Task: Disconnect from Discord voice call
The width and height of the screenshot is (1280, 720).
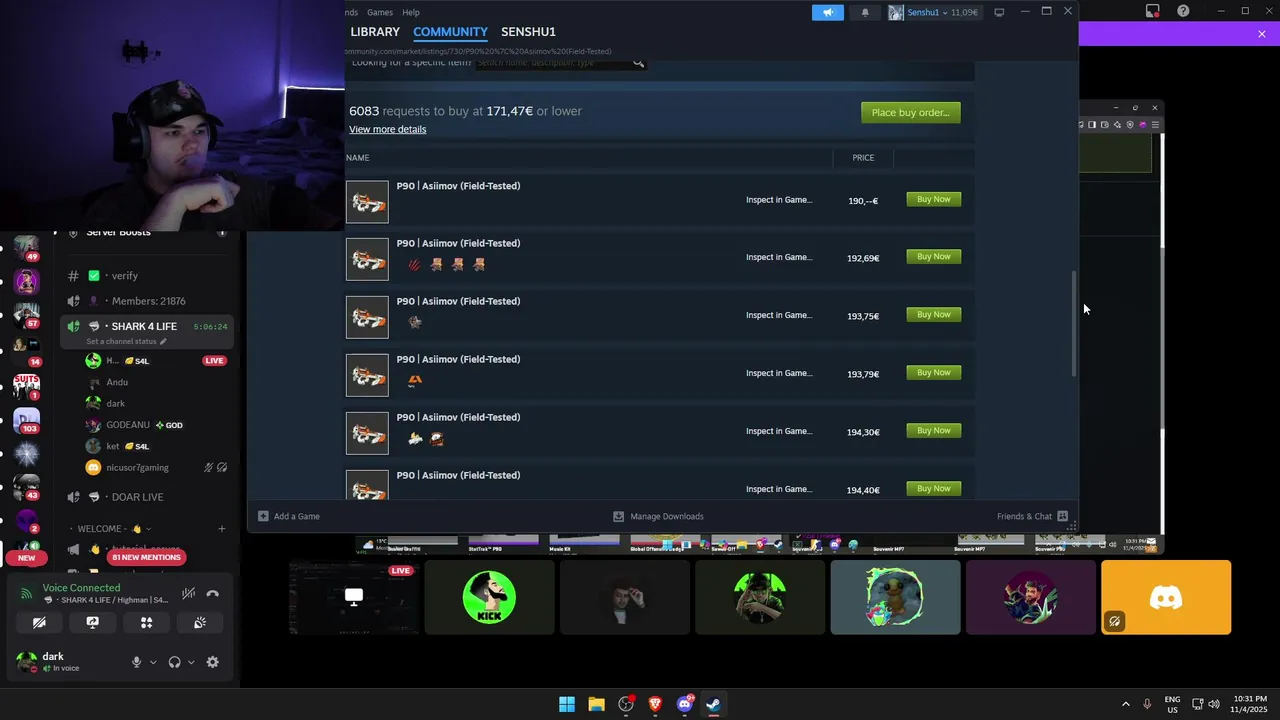Action: coord(212,593)
